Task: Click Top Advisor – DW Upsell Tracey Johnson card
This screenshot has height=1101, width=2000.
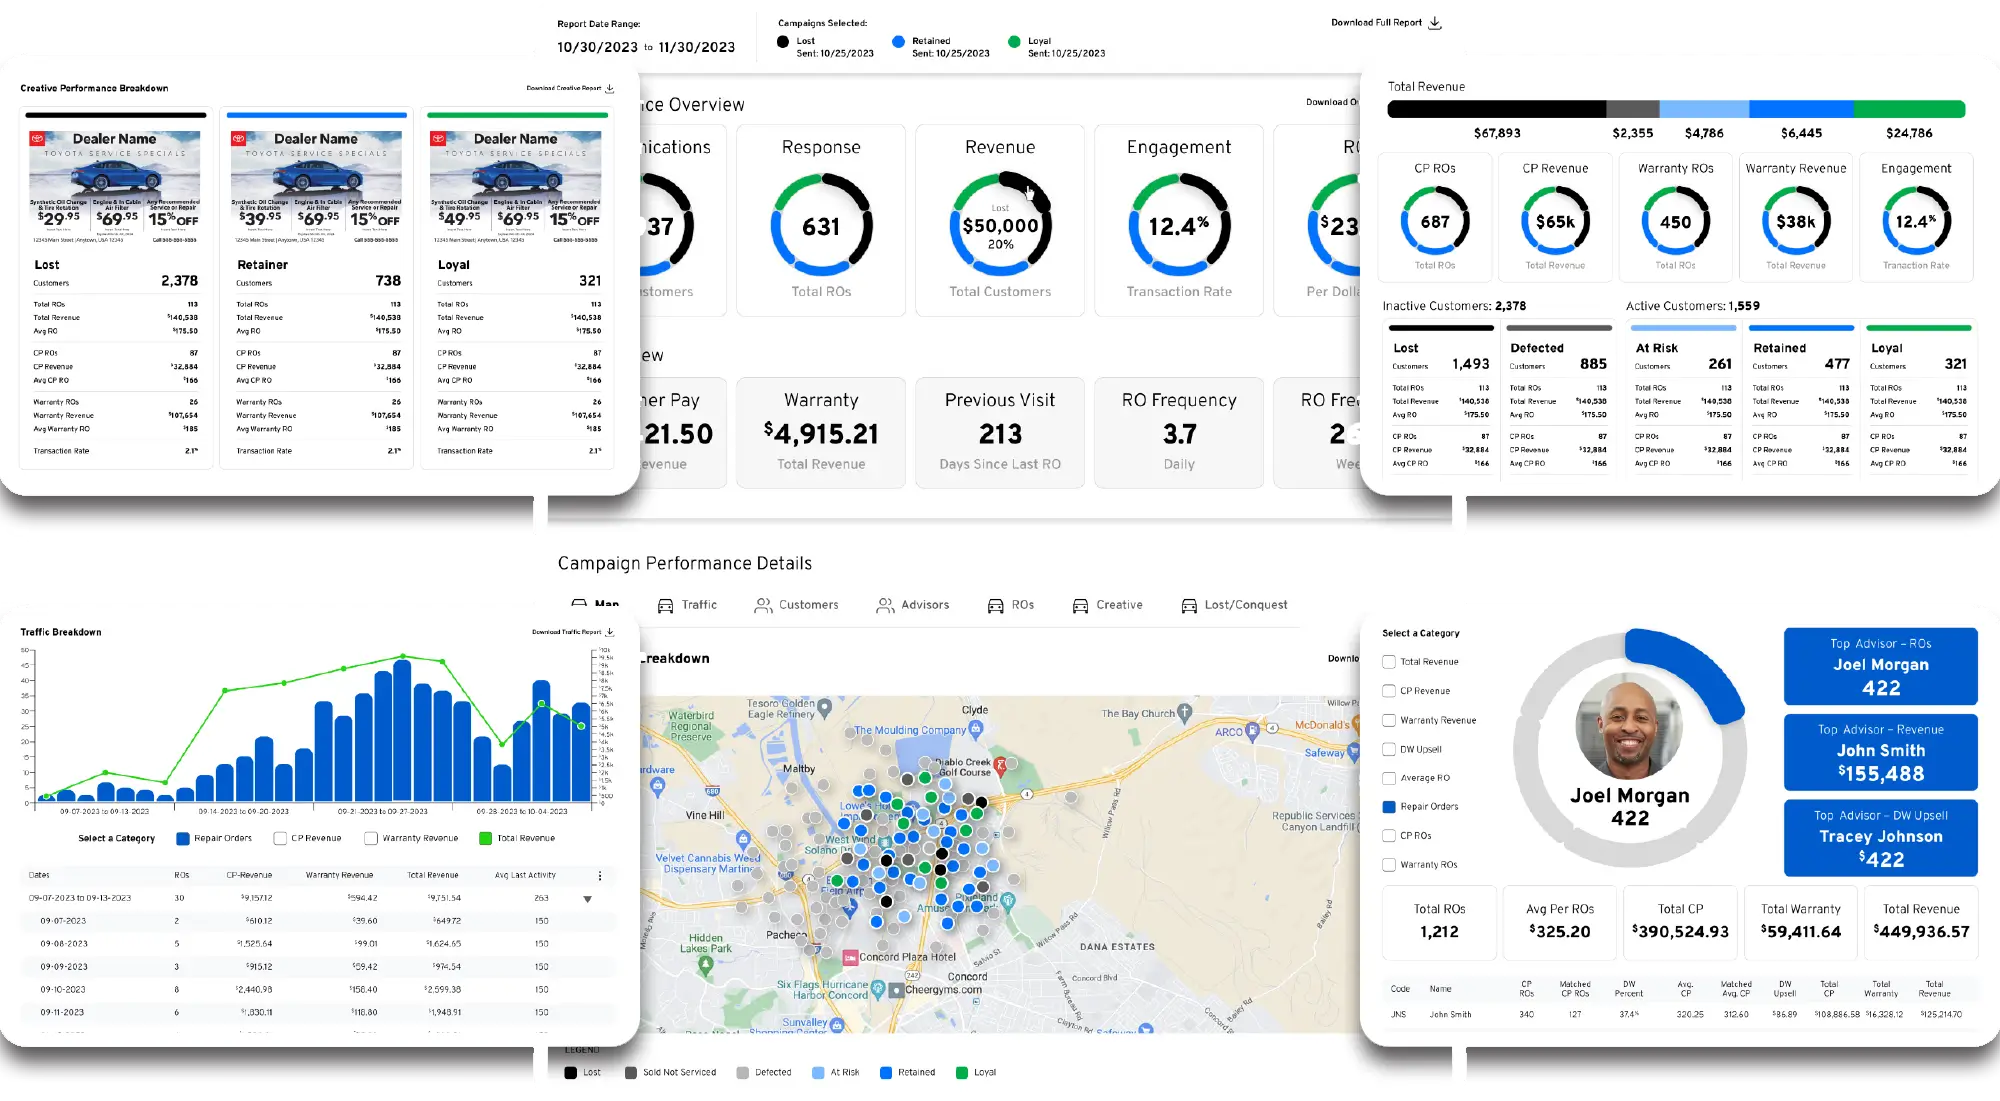Action: 1881,838
